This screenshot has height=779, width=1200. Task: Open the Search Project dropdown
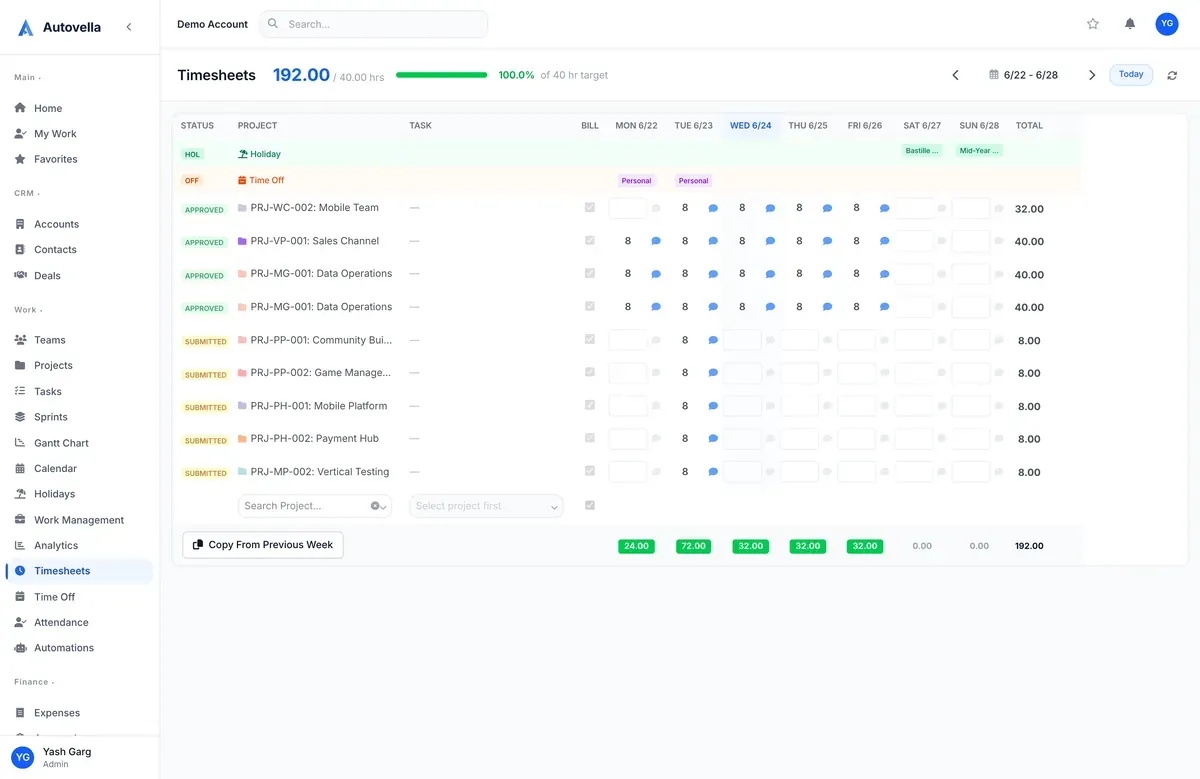[x=314, y=506]
